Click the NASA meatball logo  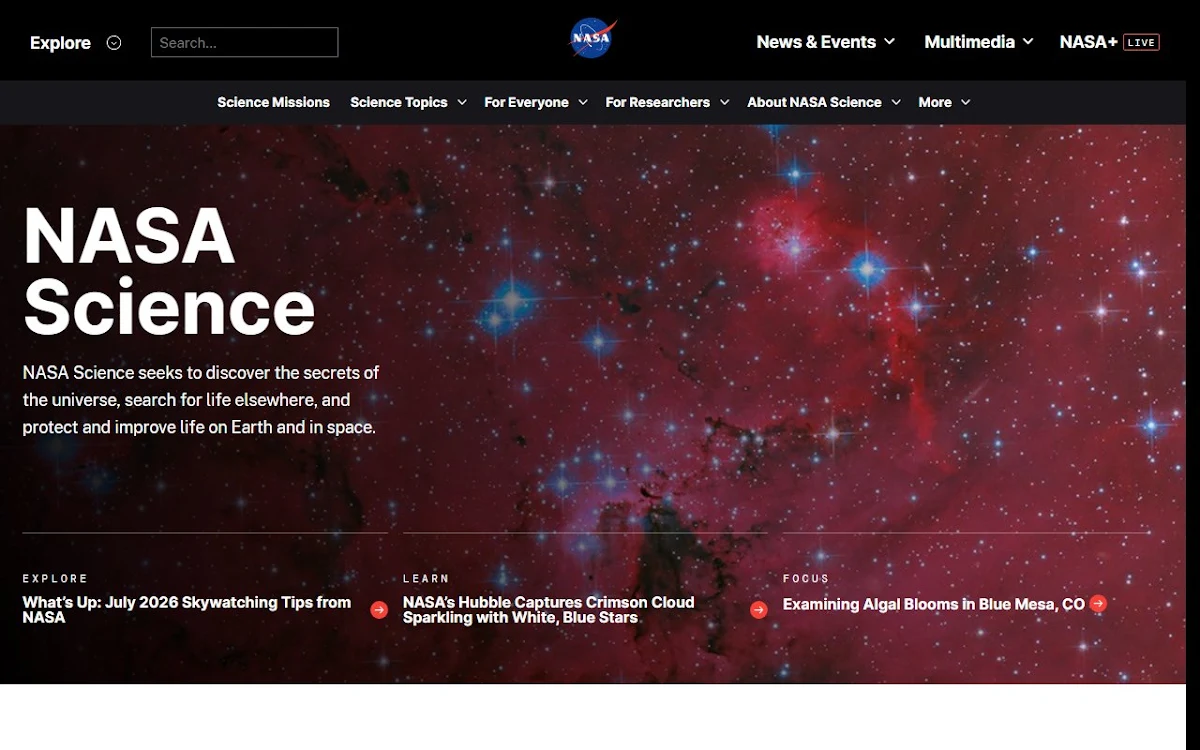(x=593, y=39)
